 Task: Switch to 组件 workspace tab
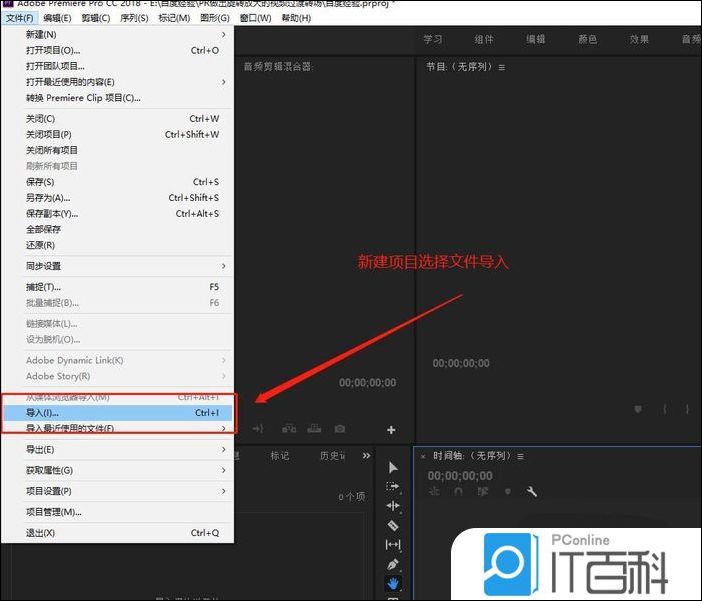484,39
